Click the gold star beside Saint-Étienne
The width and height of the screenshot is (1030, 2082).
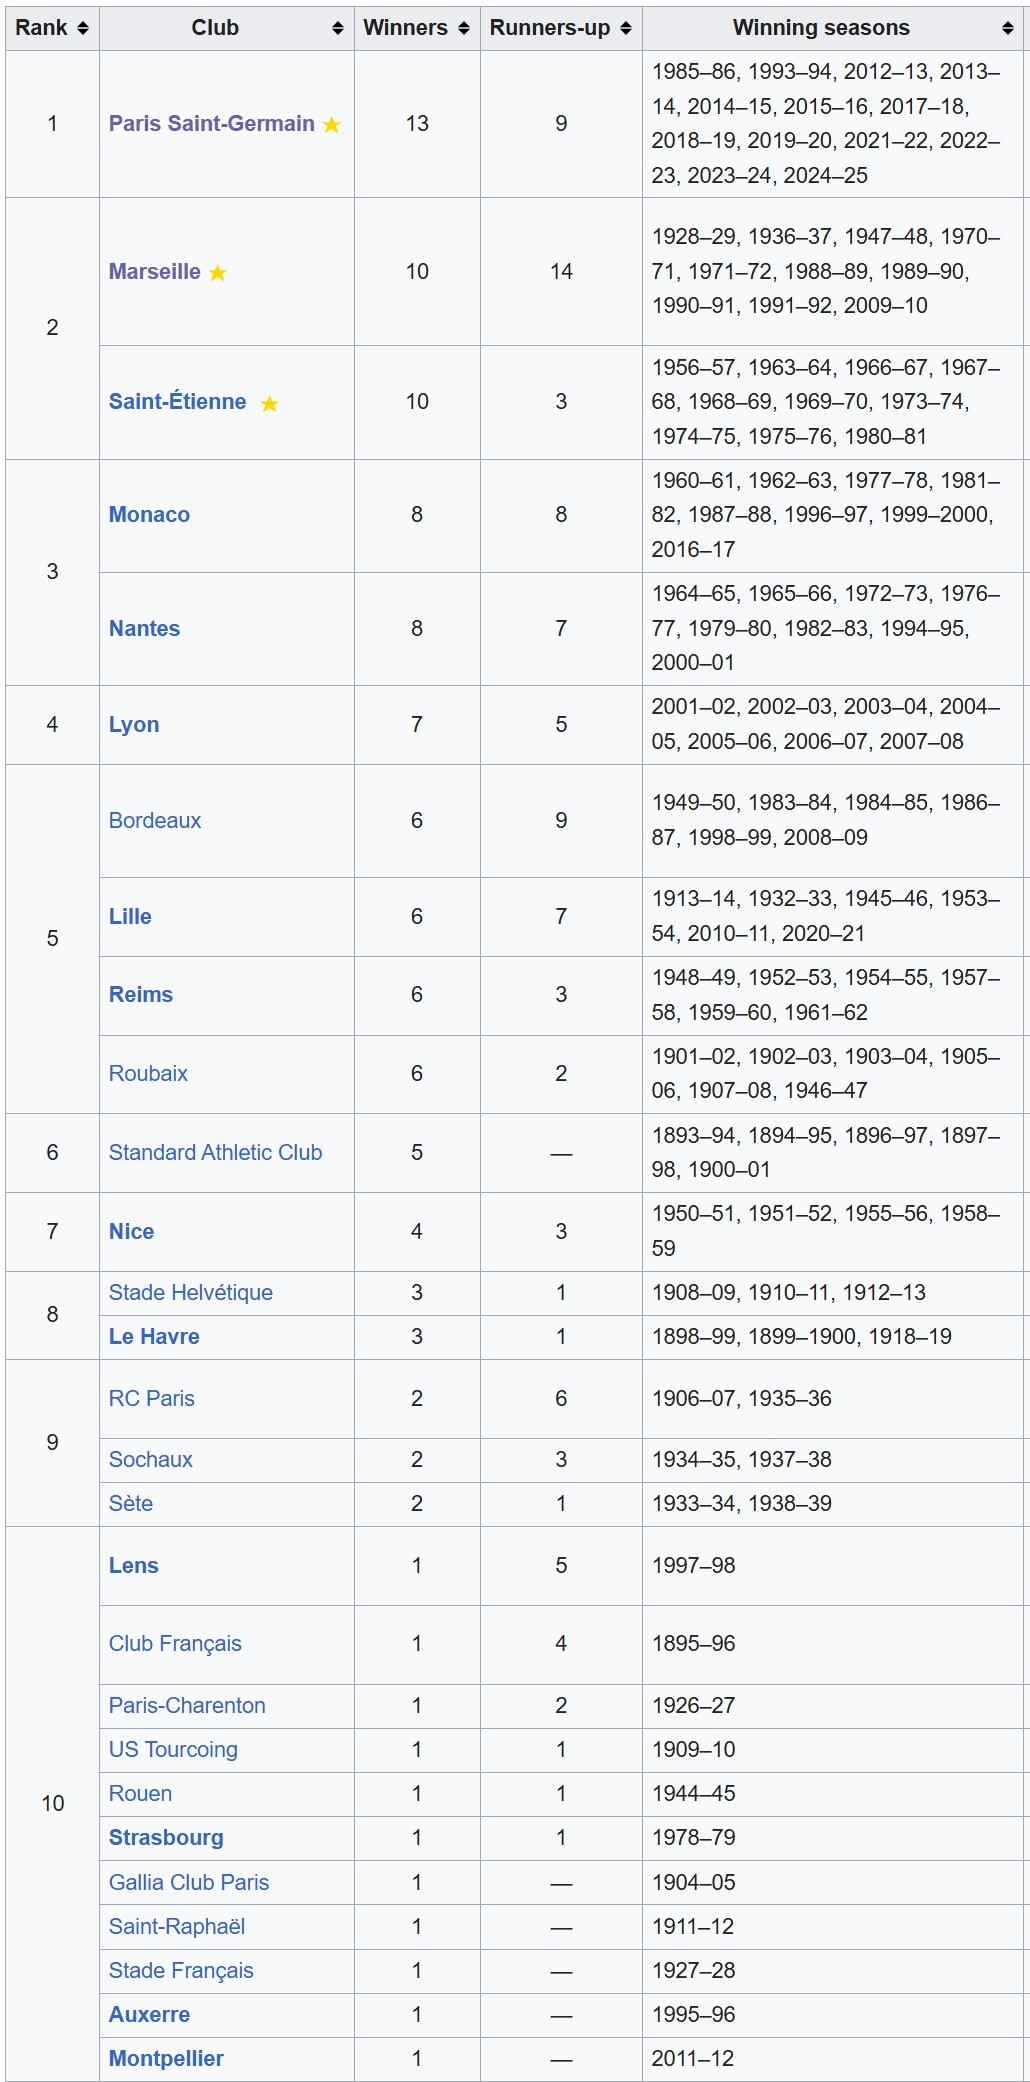269,404
